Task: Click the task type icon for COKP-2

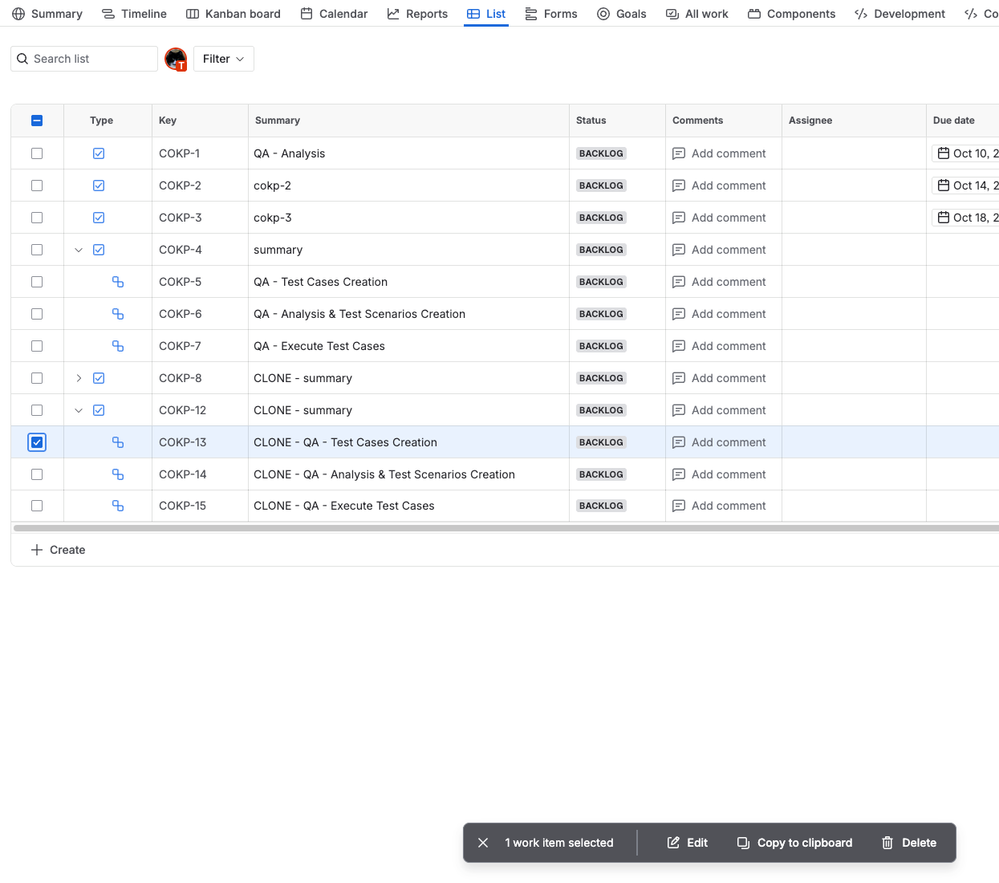Action: coord(99,185)
